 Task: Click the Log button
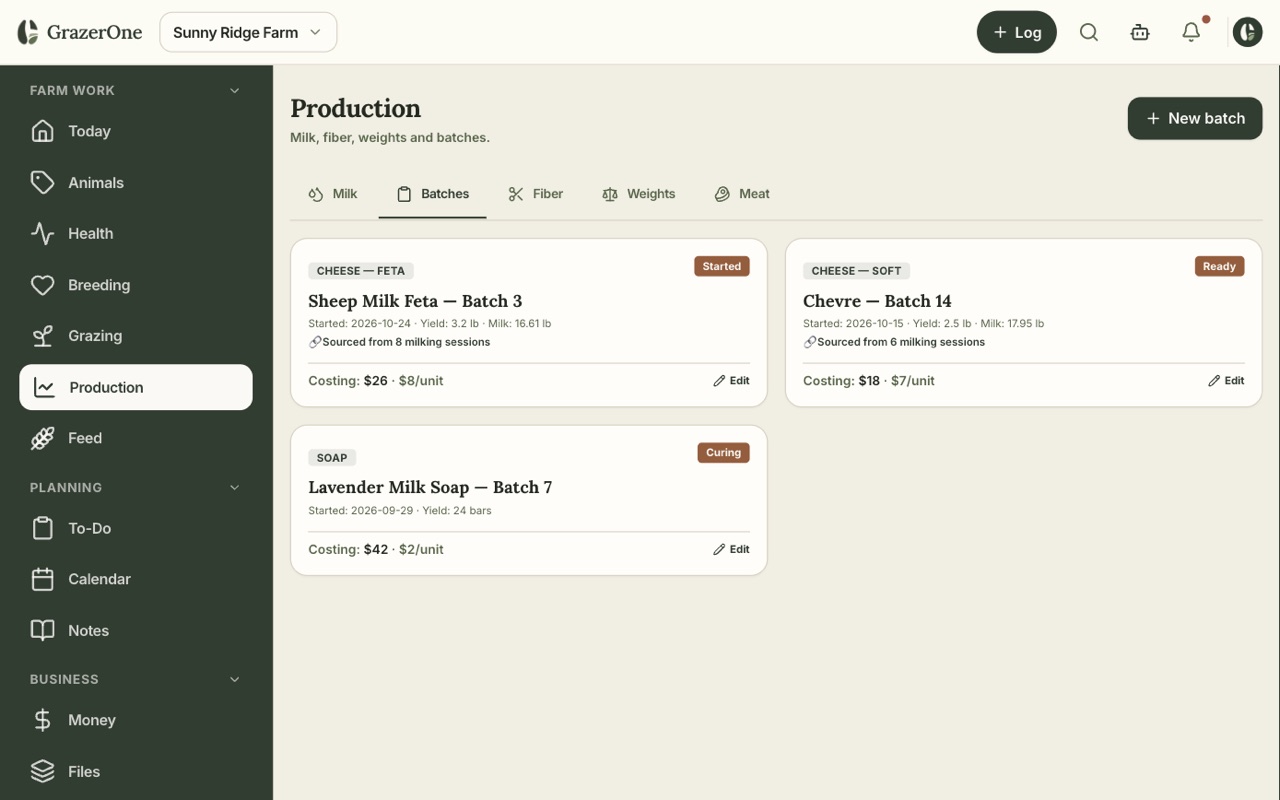tap(1017, 32)
